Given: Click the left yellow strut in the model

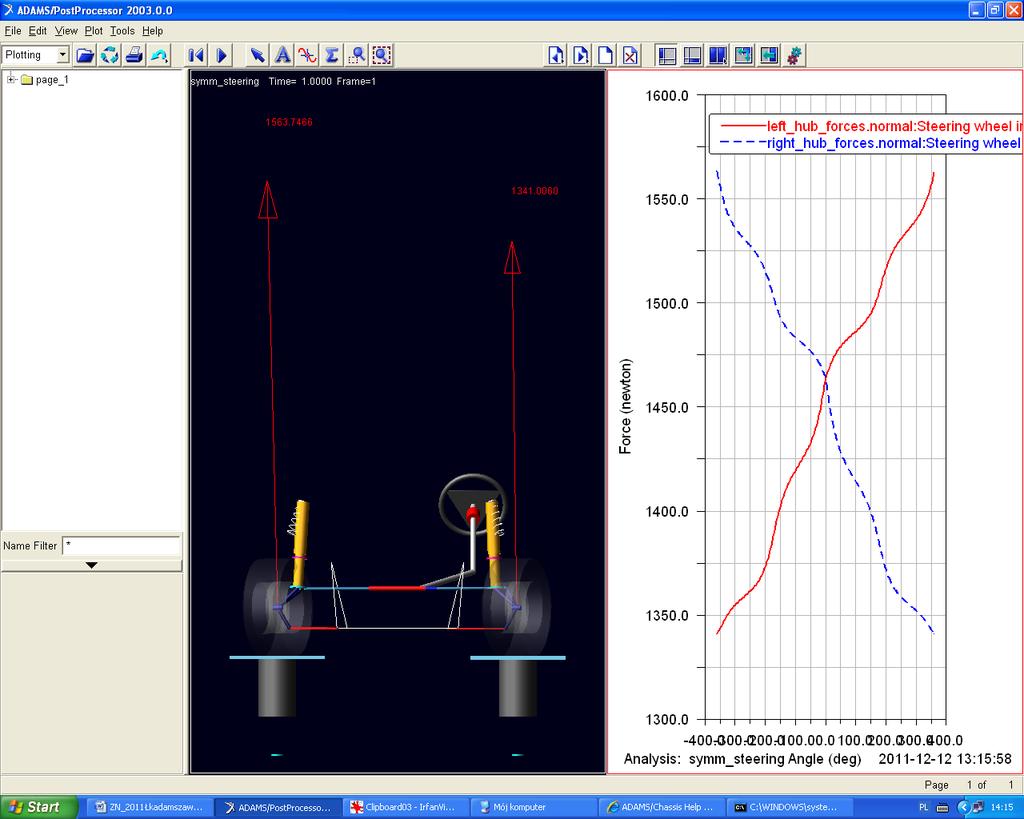Looking at the screenshot, I should tap(300, 543).
